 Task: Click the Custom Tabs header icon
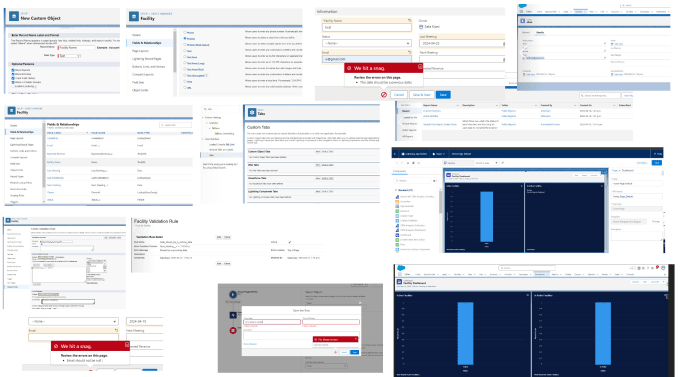pos(252,112)
